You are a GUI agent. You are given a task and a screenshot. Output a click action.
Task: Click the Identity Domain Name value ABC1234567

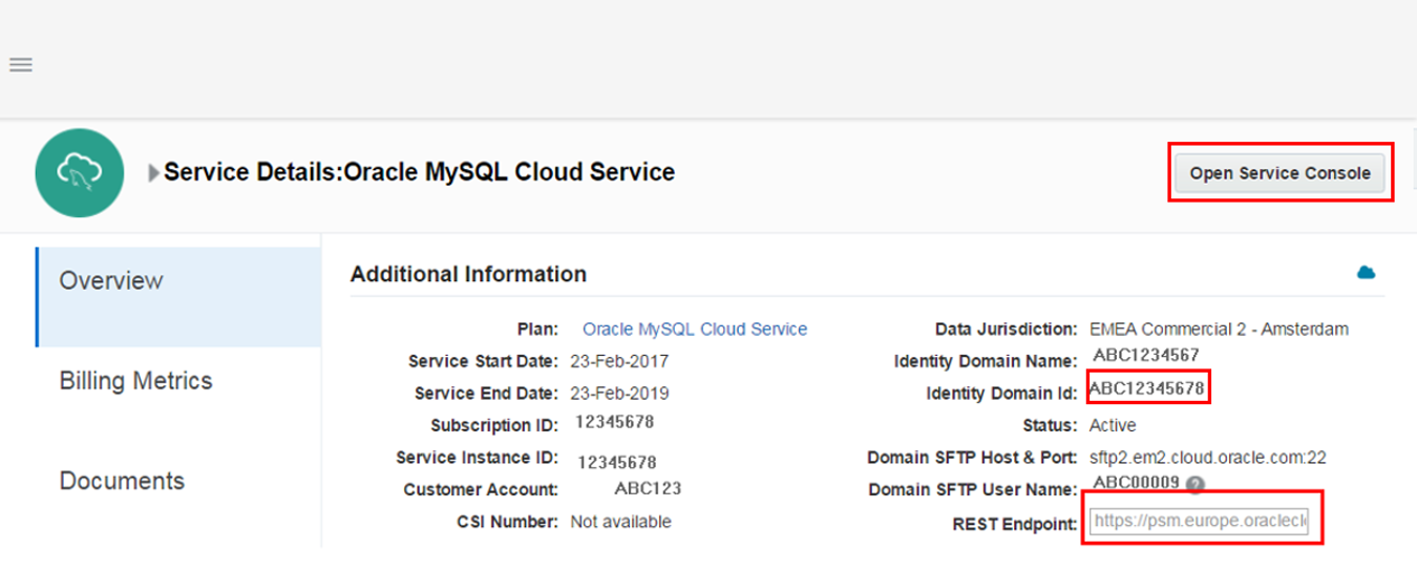[x=1145, y=354]
